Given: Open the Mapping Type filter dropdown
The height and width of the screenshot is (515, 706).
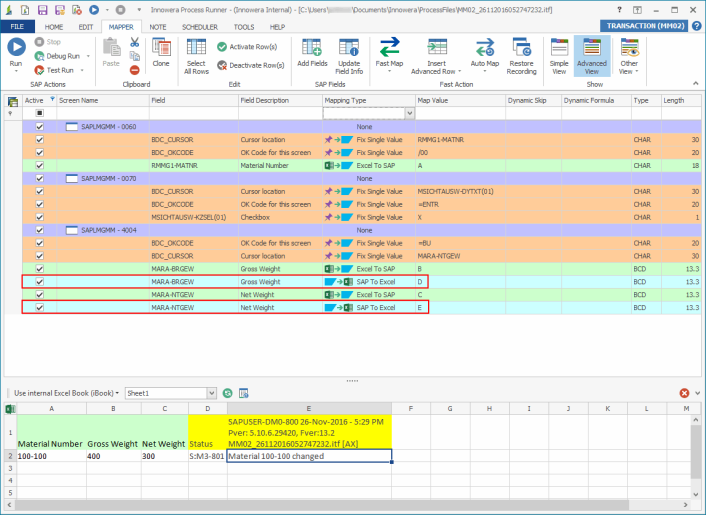Looking at the screenshot, I should (409, 114).
